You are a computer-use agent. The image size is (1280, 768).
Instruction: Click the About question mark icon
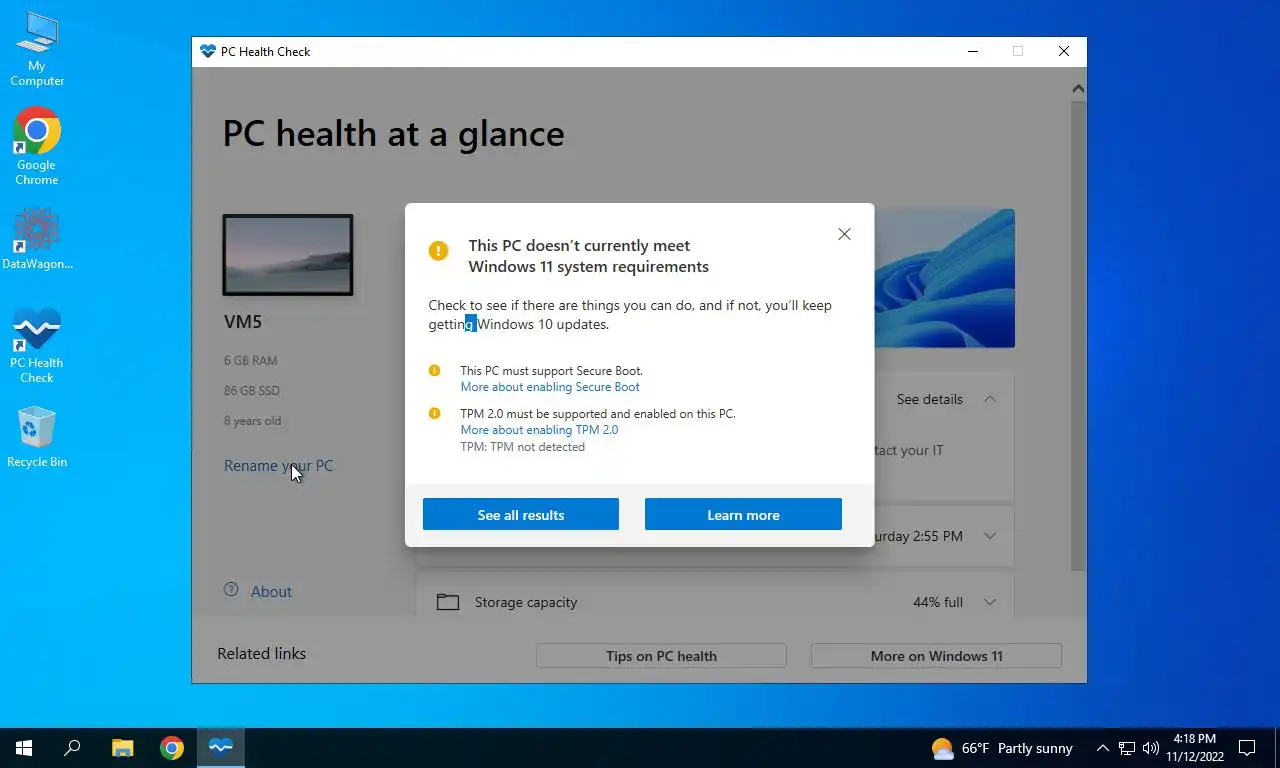(232, 590)
